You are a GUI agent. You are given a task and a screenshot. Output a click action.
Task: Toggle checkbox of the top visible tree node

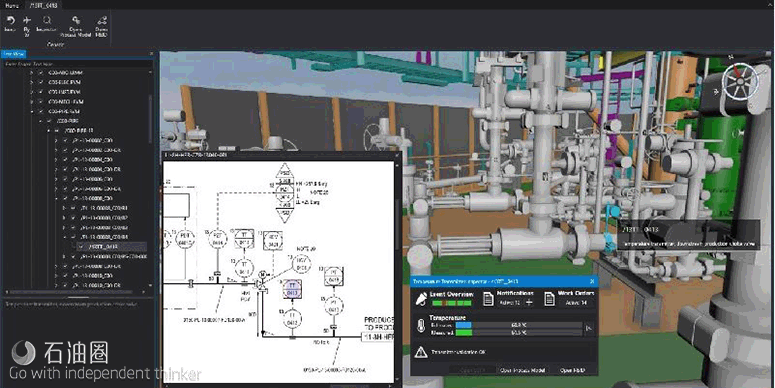tap(41, 72)
